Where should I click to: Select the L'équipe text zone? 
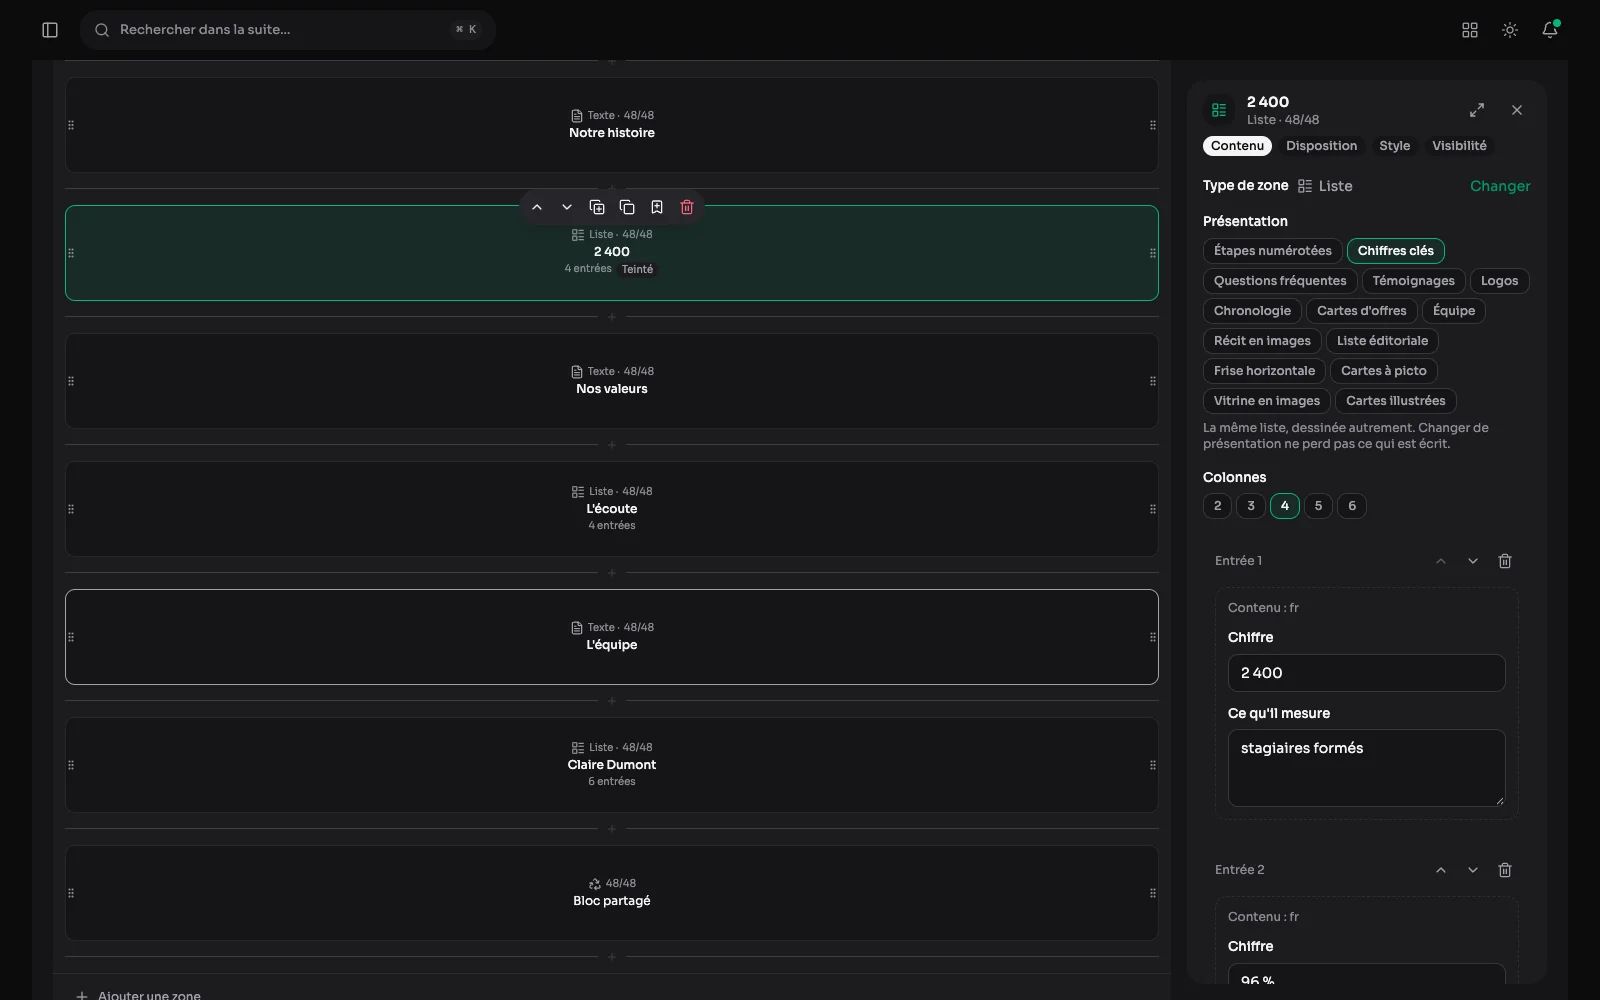[612, 637]
